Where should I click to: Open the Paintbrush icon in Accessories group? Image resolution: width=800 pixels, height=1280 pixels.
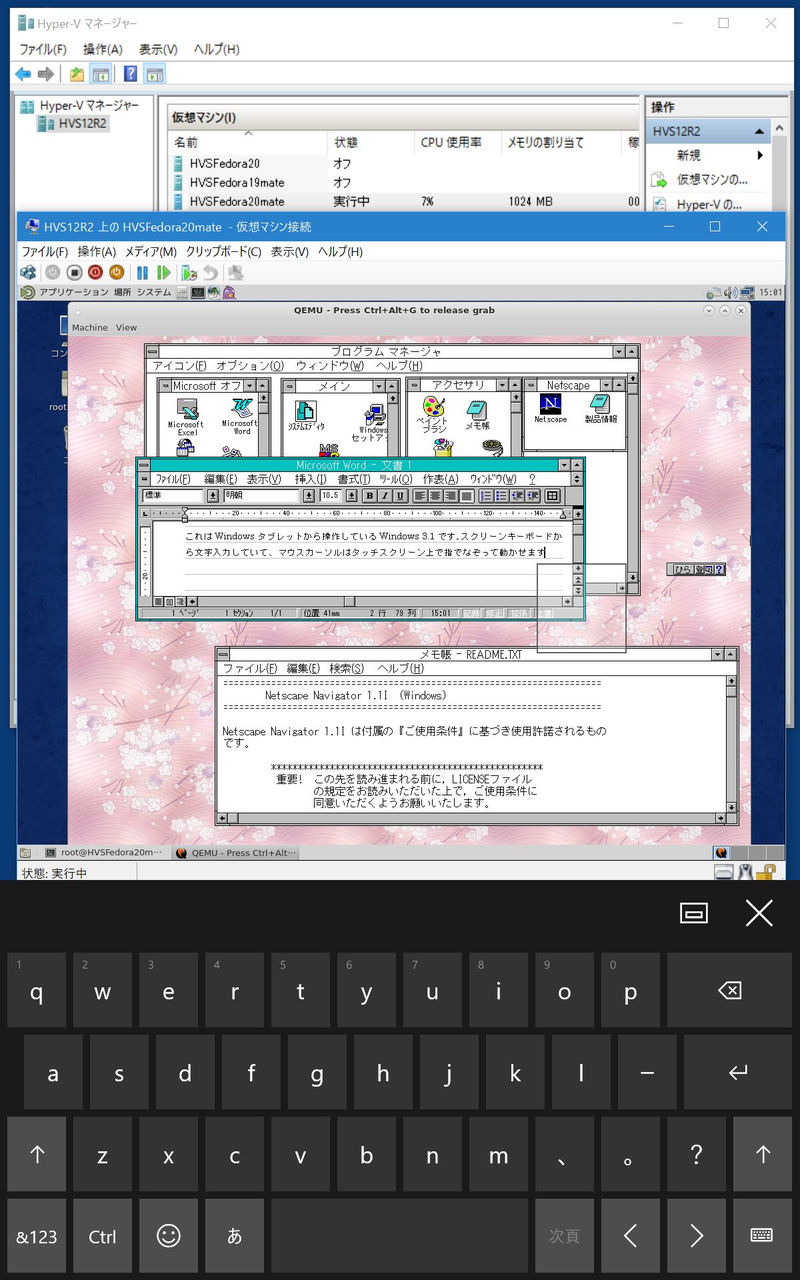pyautogui.click(x=433, y=414)
